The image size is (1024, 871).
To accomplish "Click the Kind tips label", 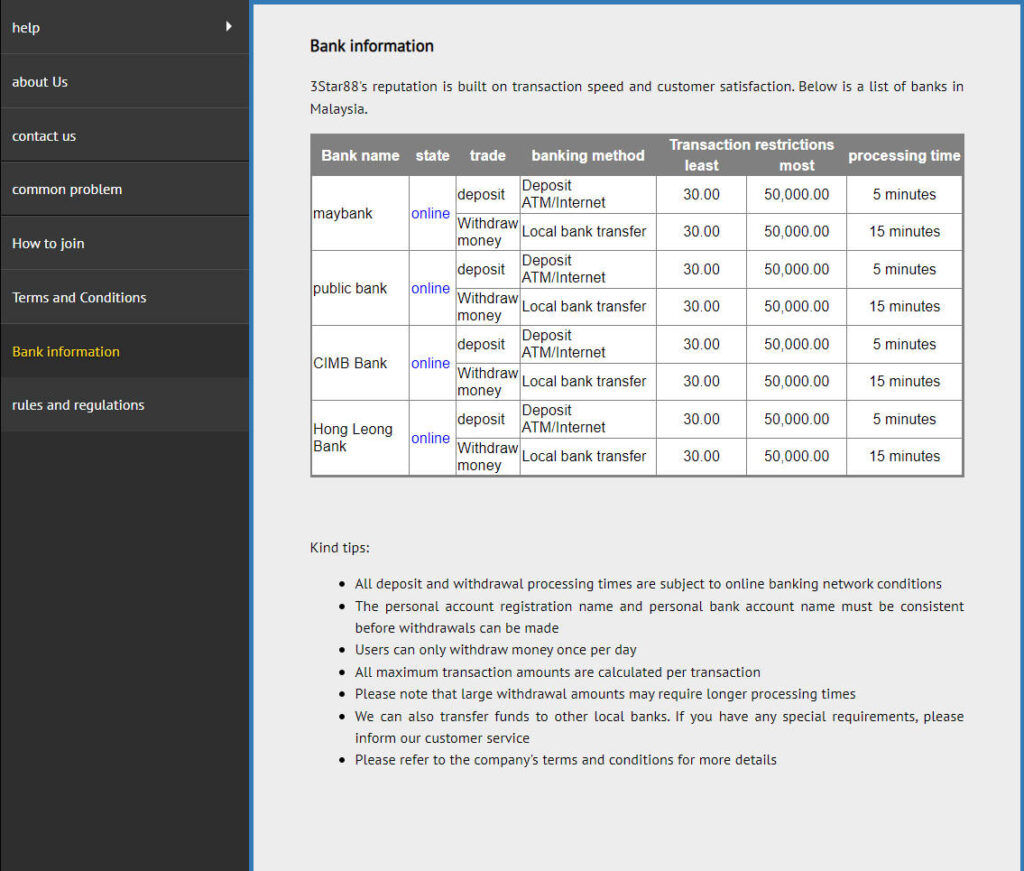I will click(x=340, y=548).
